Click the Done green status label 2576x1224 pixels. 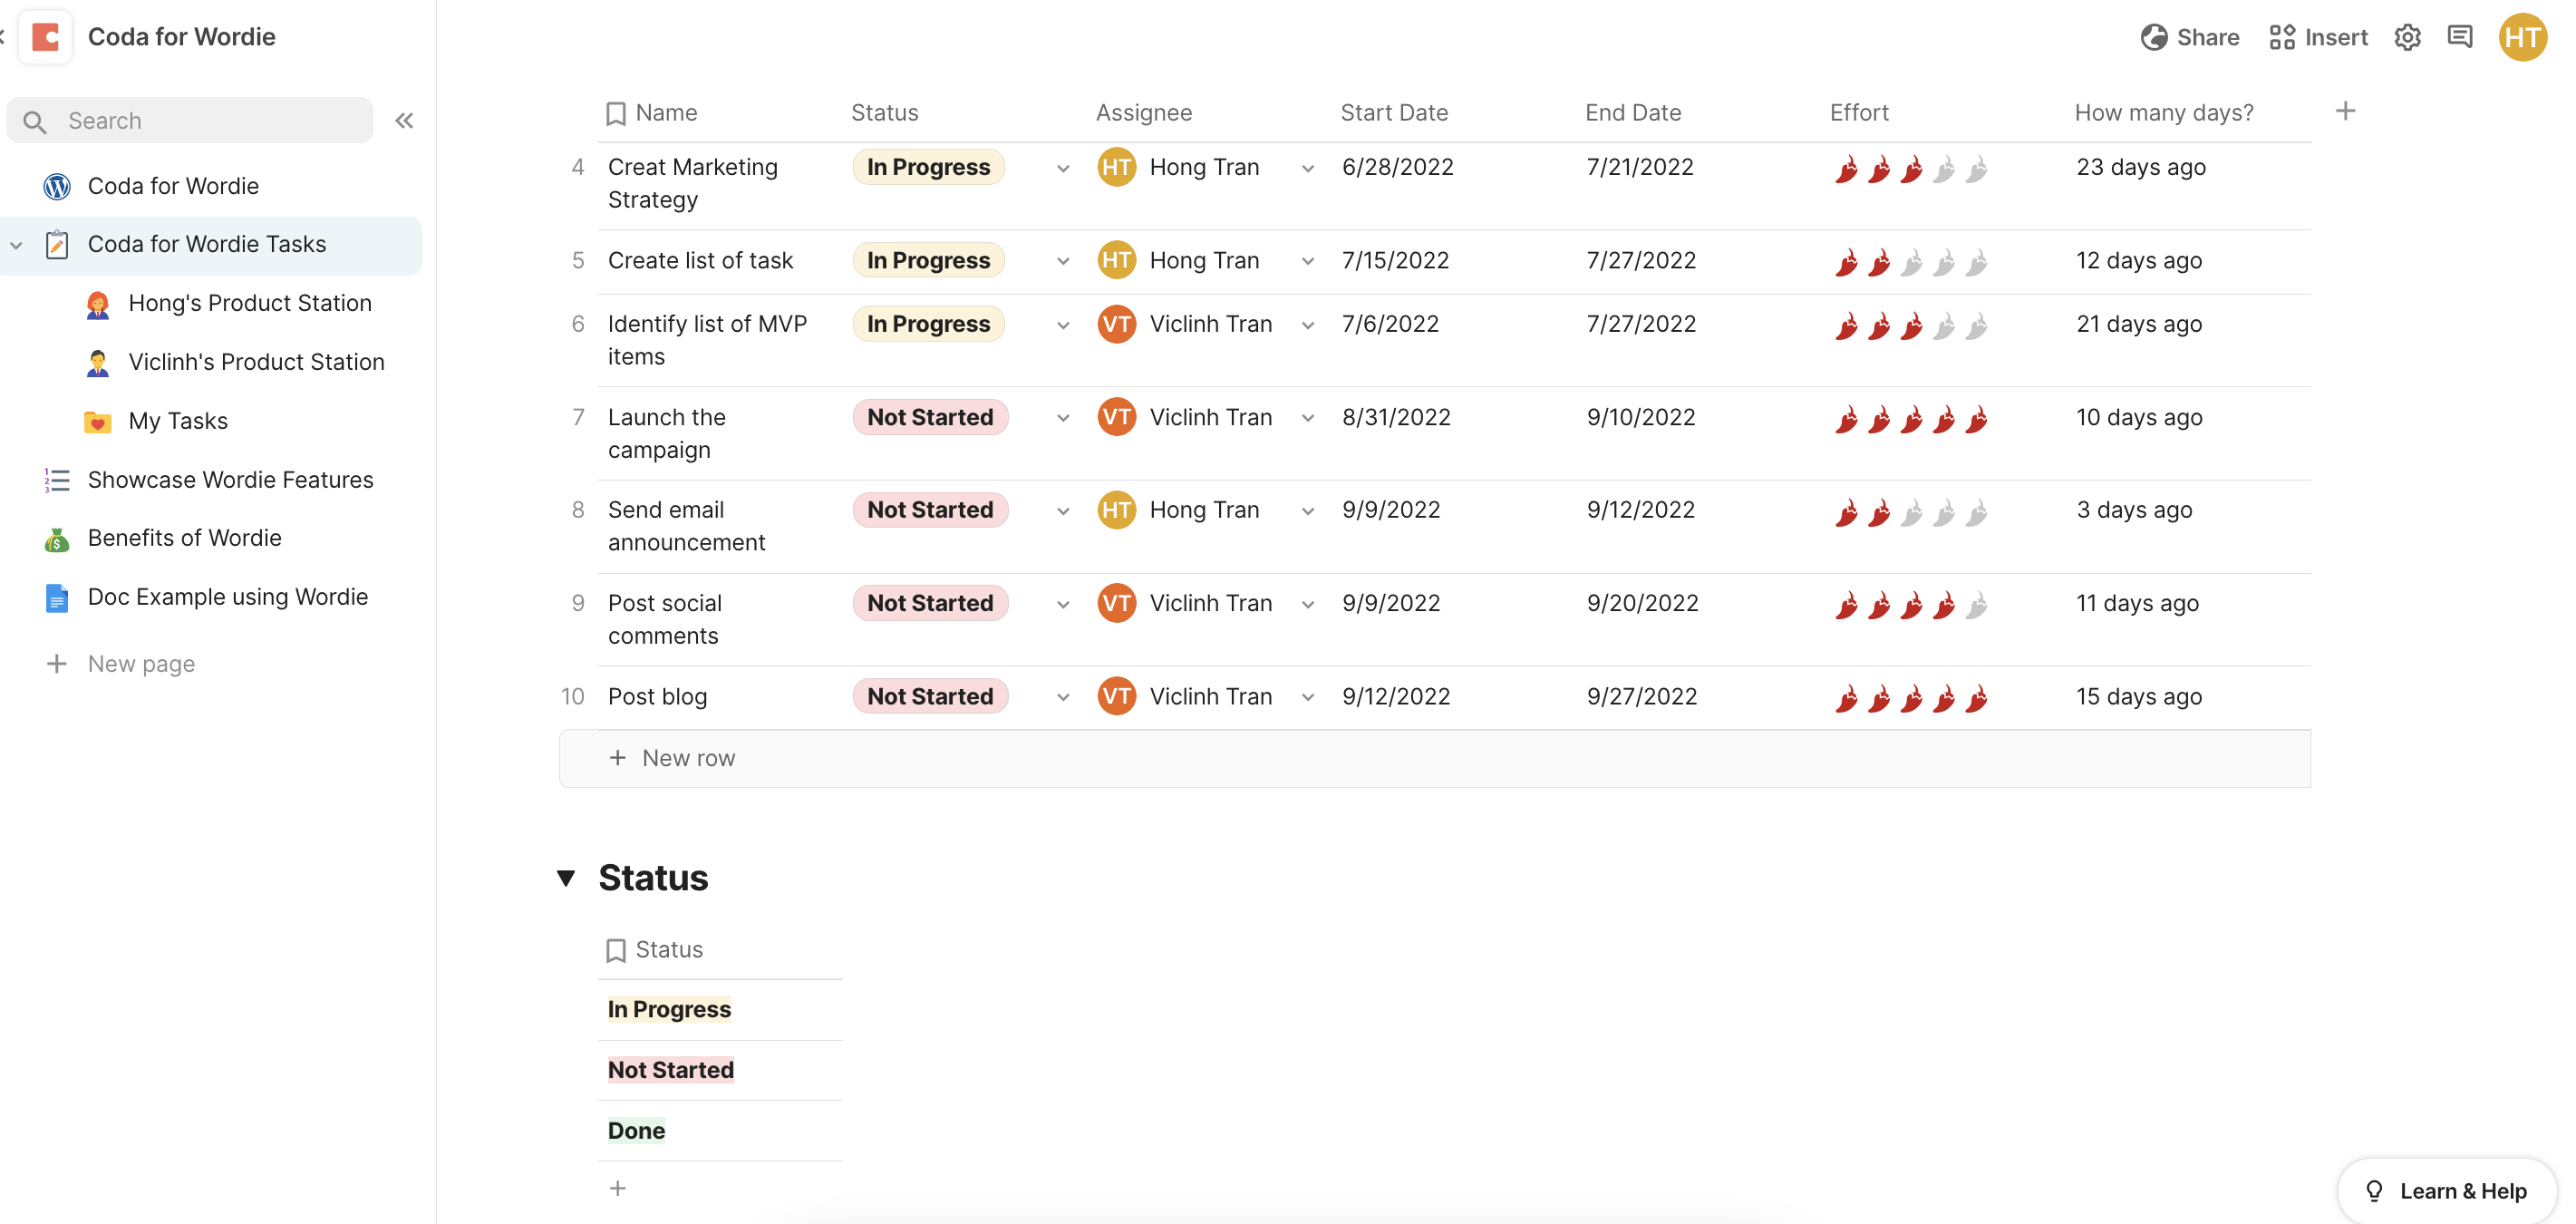[636, 1130]
